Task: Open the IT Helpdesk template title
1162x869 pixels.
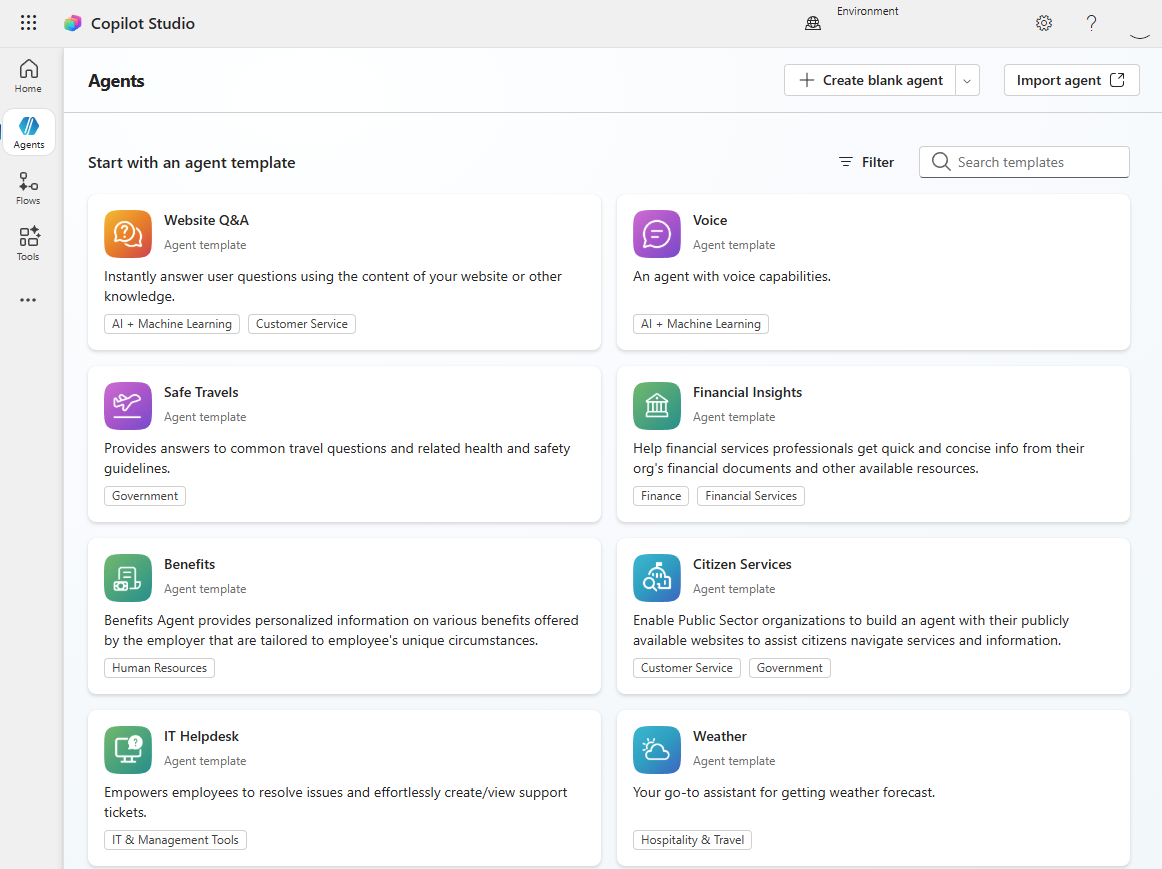Action: point(202,736)
